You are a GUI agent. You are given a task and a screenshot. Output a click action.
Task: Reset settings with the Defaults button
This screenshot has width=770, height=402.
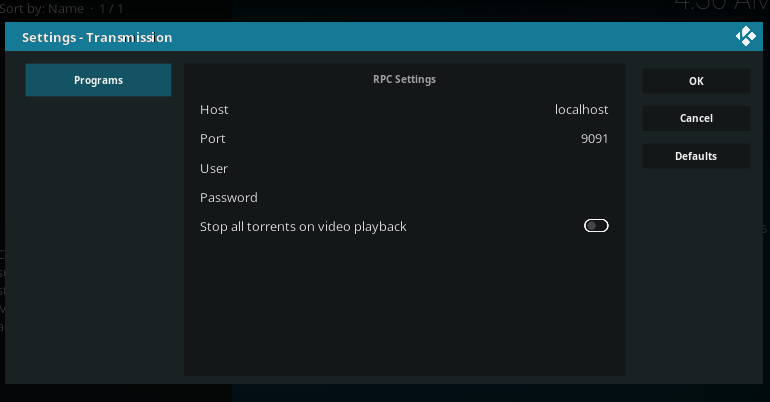(x=696, y=156)
